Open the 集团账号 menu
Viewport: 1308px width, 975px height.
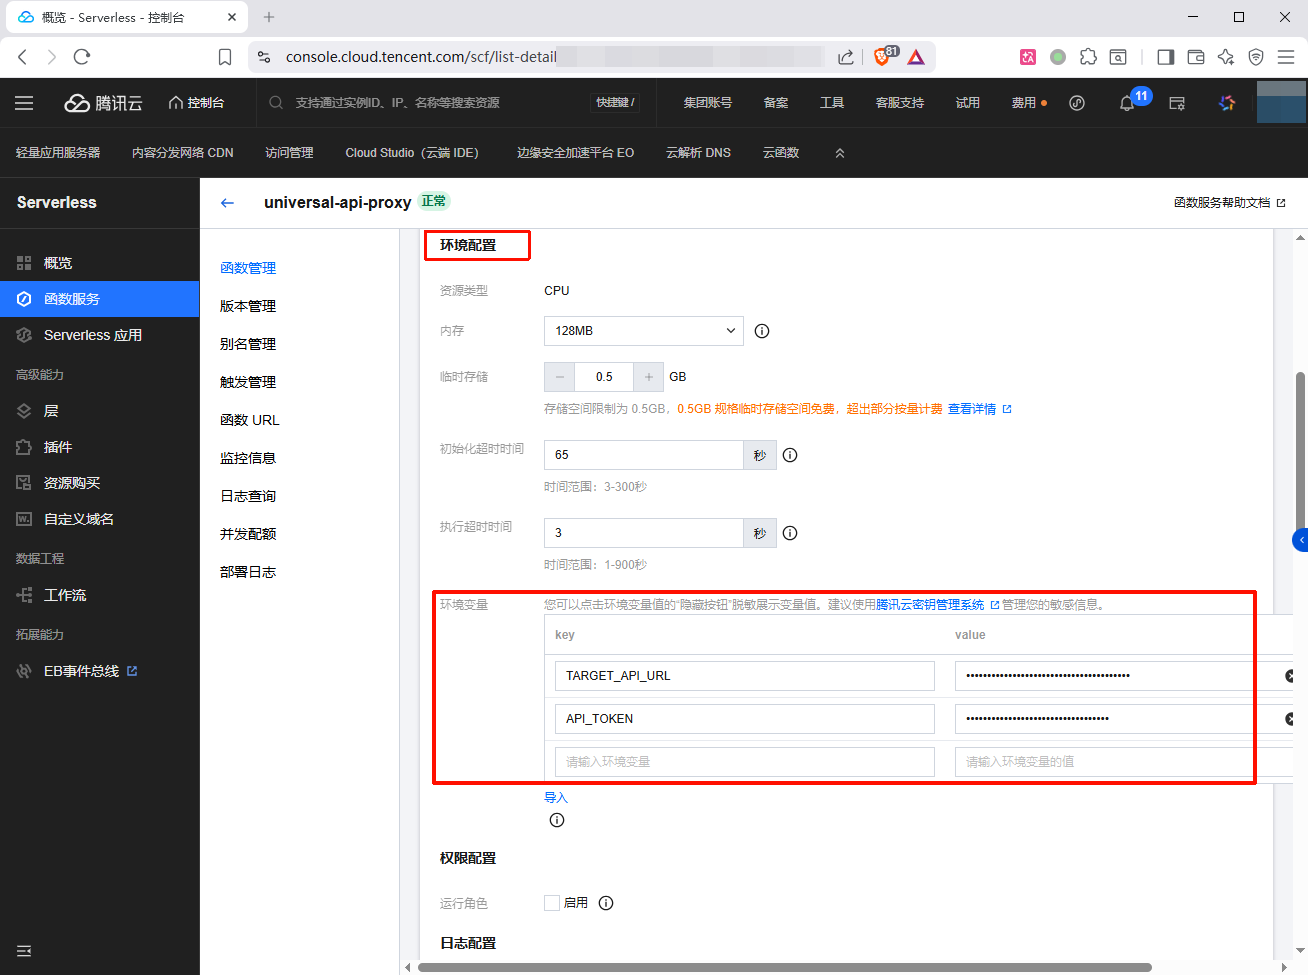tap(707, 103)
